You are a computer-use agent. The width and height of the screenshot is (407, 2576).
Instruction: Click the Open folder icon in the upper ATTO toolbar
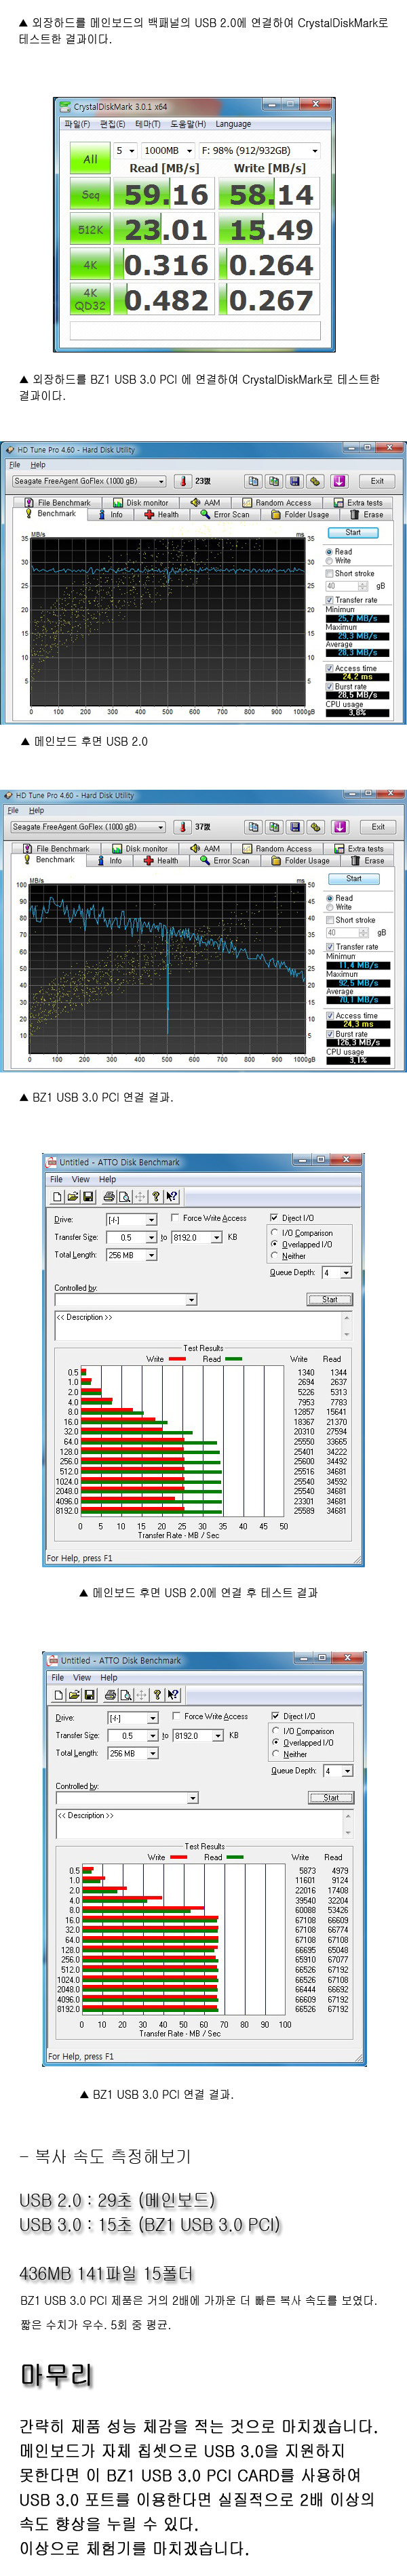(x=73, y=1196)
